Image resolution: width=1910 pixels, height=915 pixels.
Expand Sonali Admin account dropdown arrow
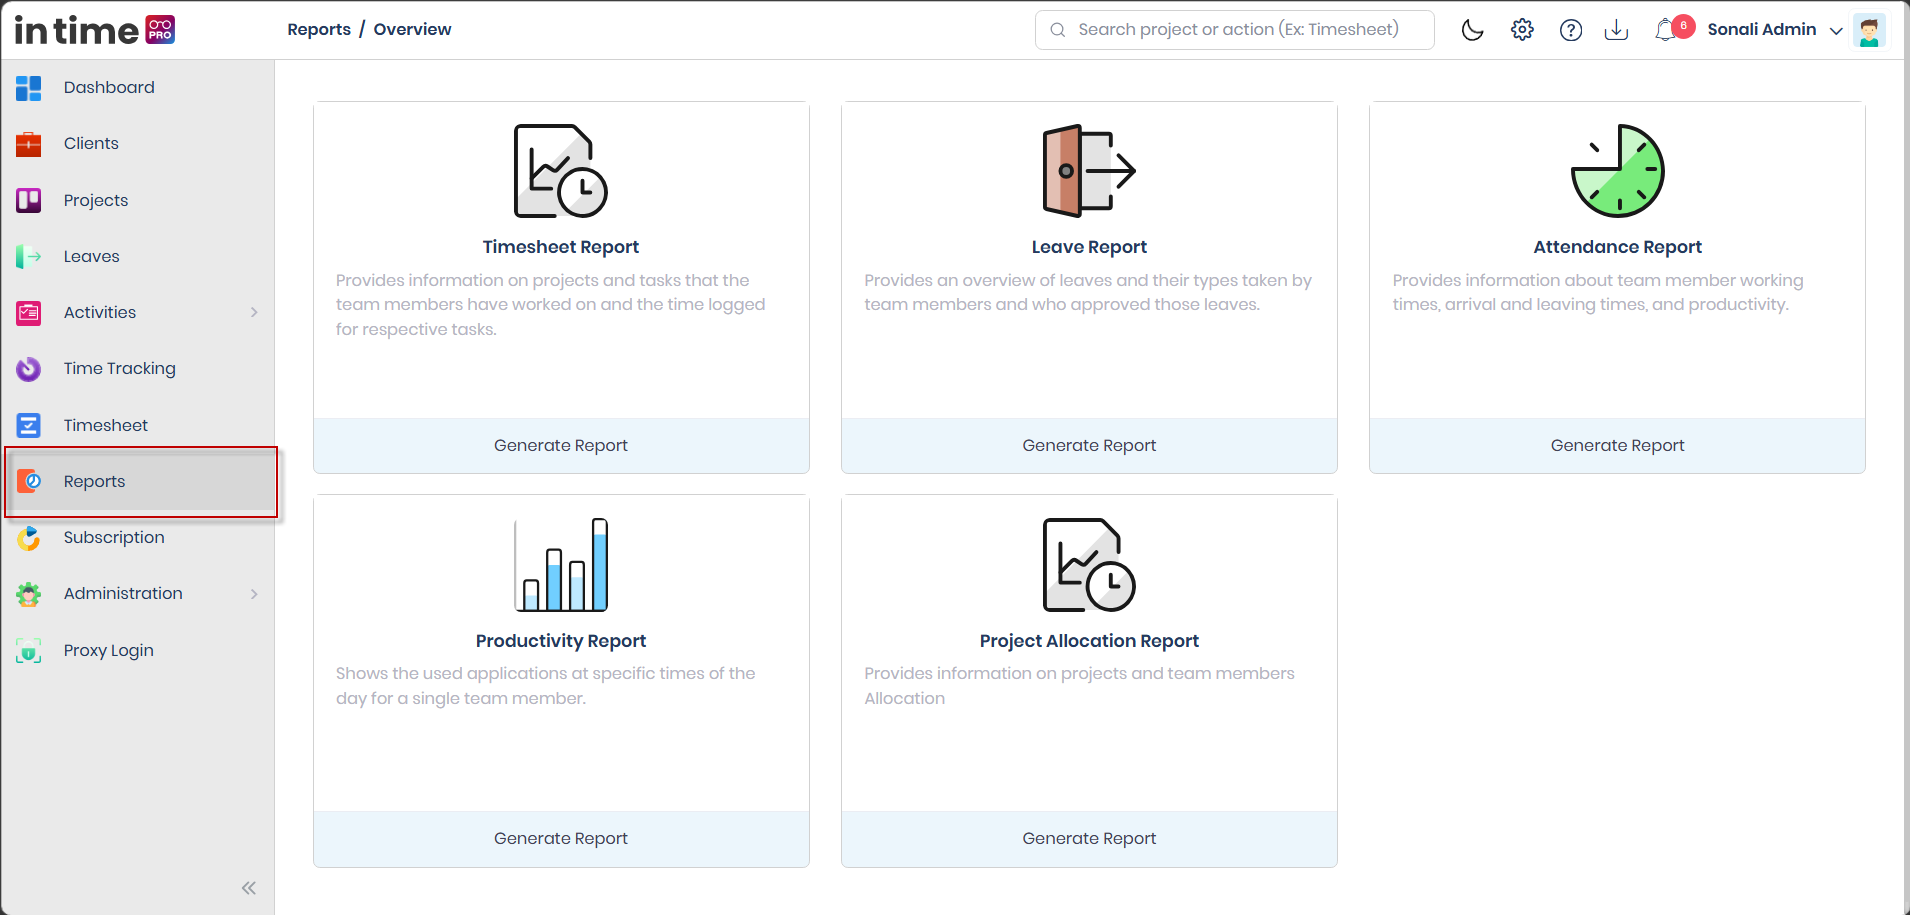(x=1836, y=31)
